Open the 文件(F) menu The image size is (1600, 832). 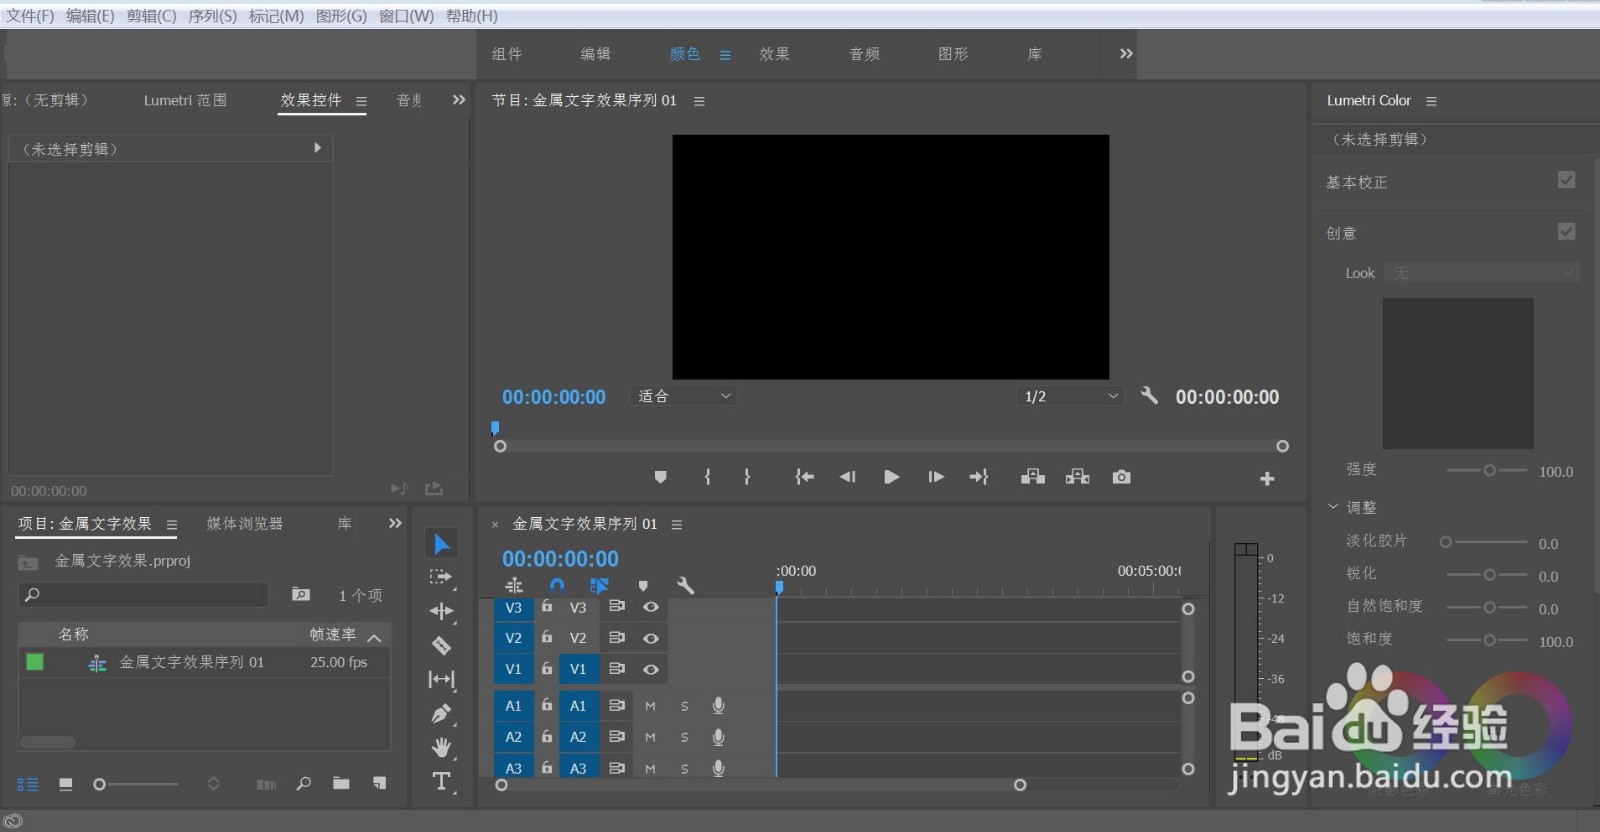tap(30, 16)
